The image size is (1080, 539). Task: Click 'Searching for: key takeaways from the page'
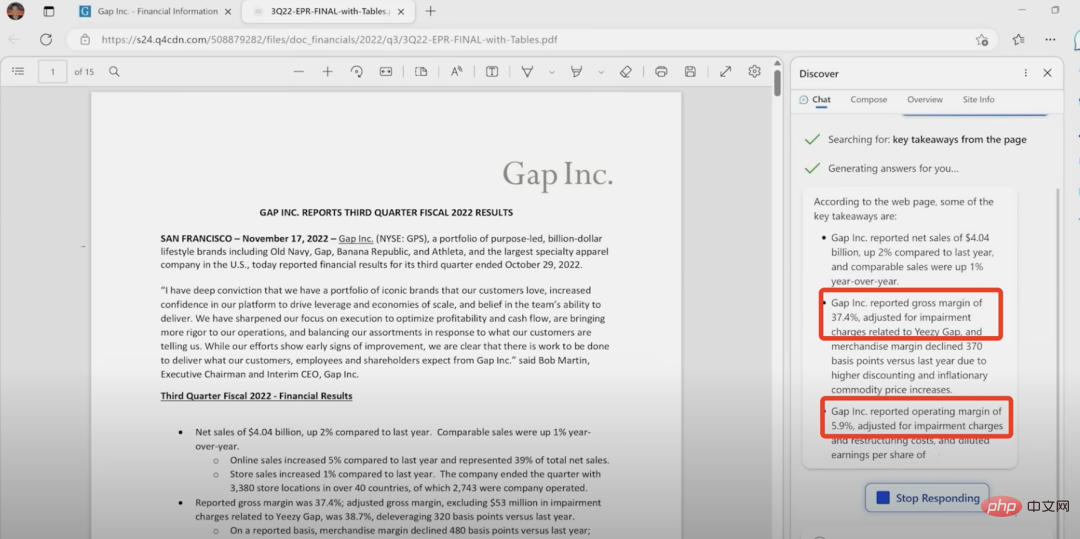click(927, 140)
